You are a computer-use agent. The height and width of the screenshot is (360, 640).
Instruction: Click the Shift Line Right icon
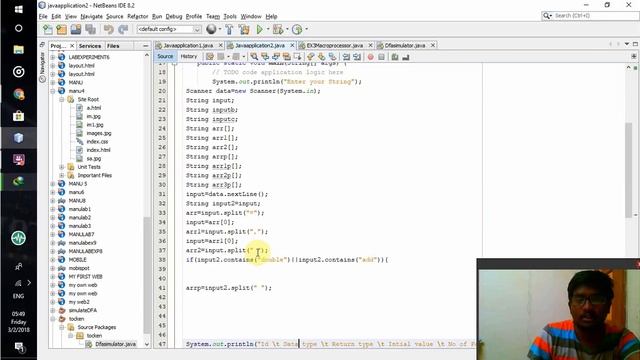(x=357, y=57)
